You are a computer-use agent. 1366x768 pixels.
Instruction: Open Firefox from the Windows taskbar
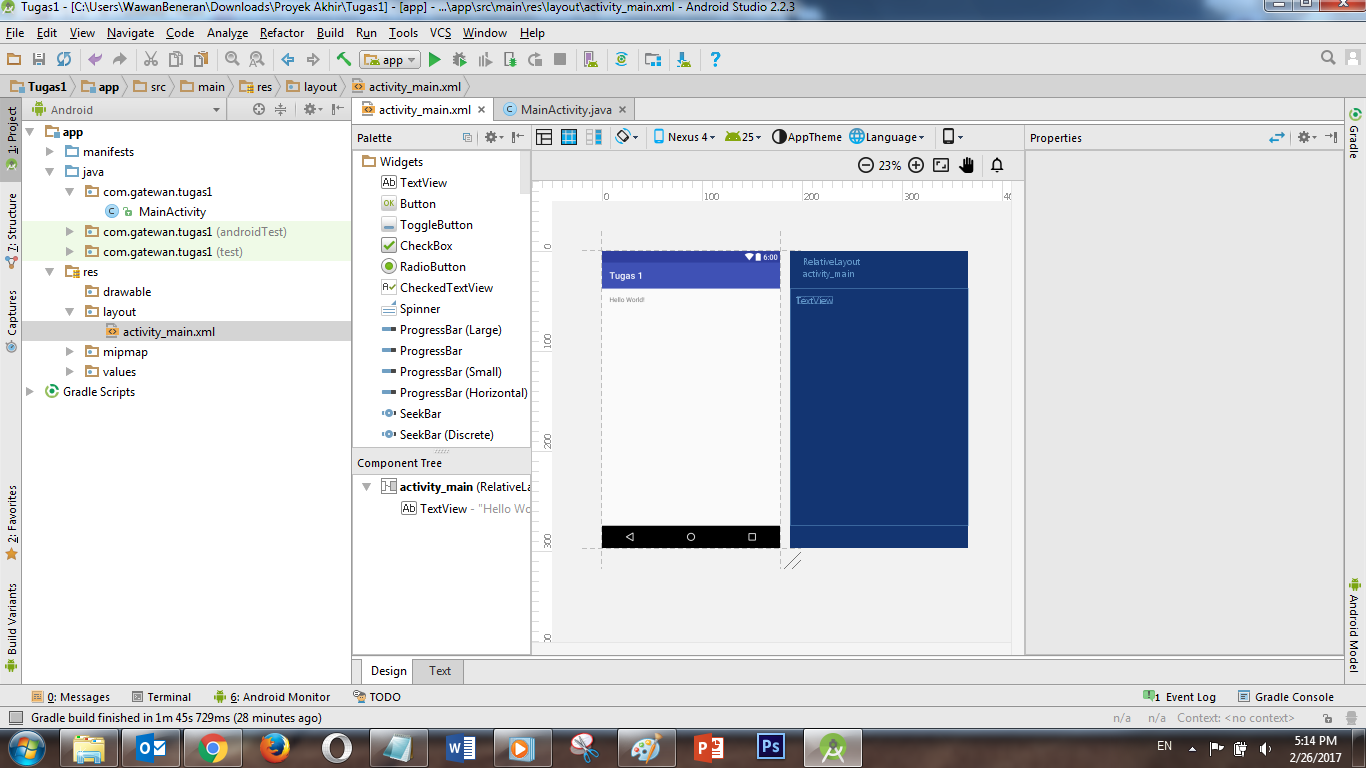coord(273,747)
